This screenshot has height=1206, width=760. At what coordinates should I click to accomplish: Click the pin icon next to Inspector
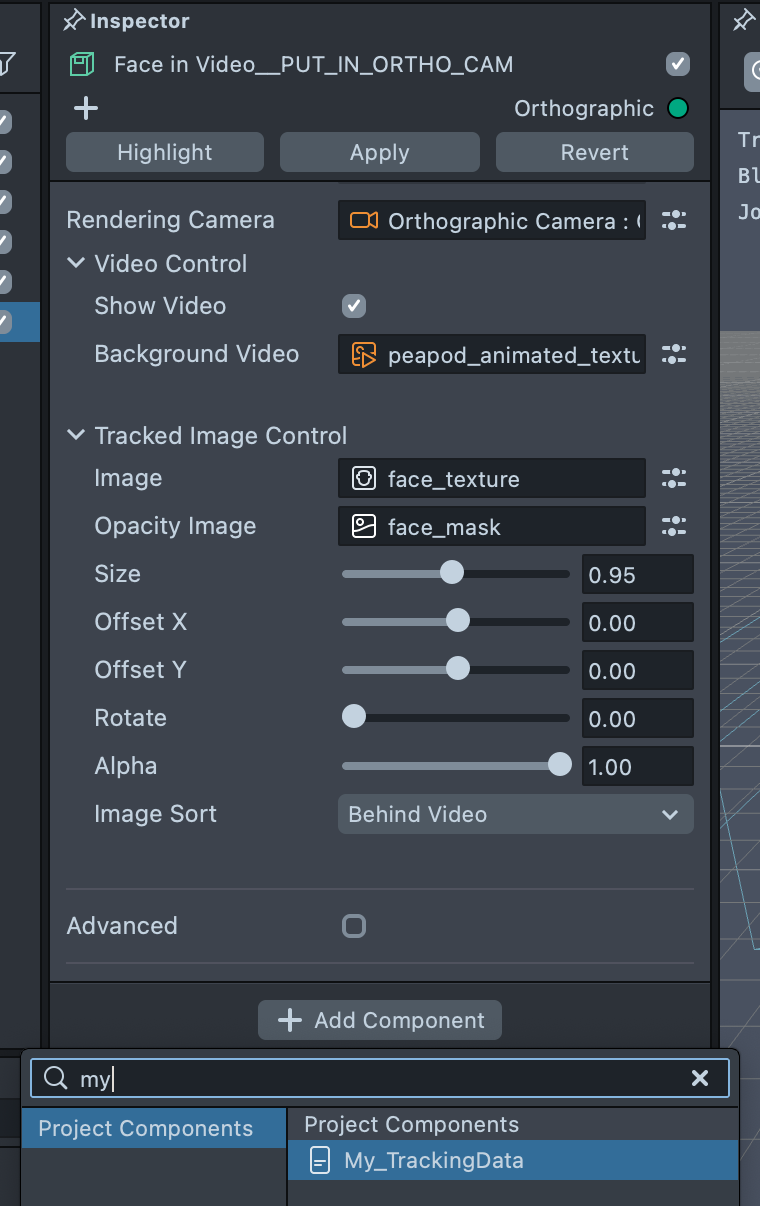point(74,21)
